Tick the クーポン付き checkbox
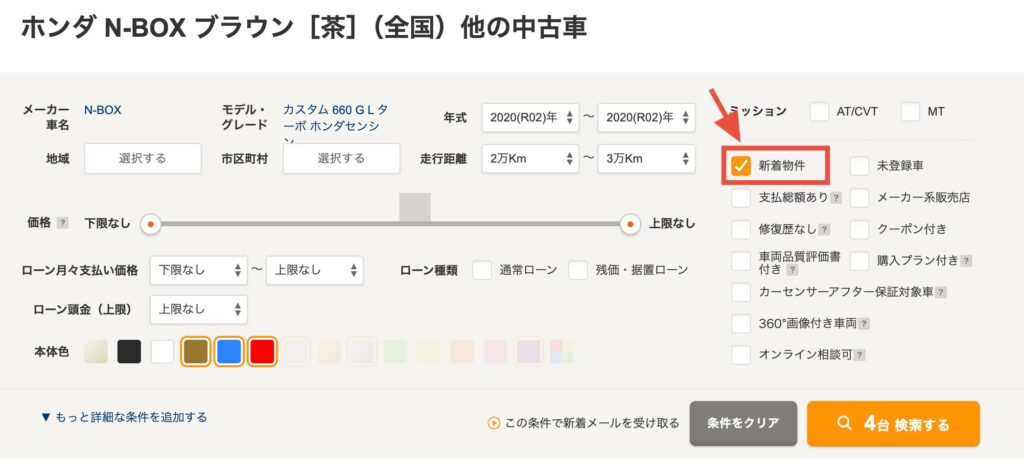The image size is (1024, 473). [859, 229]
